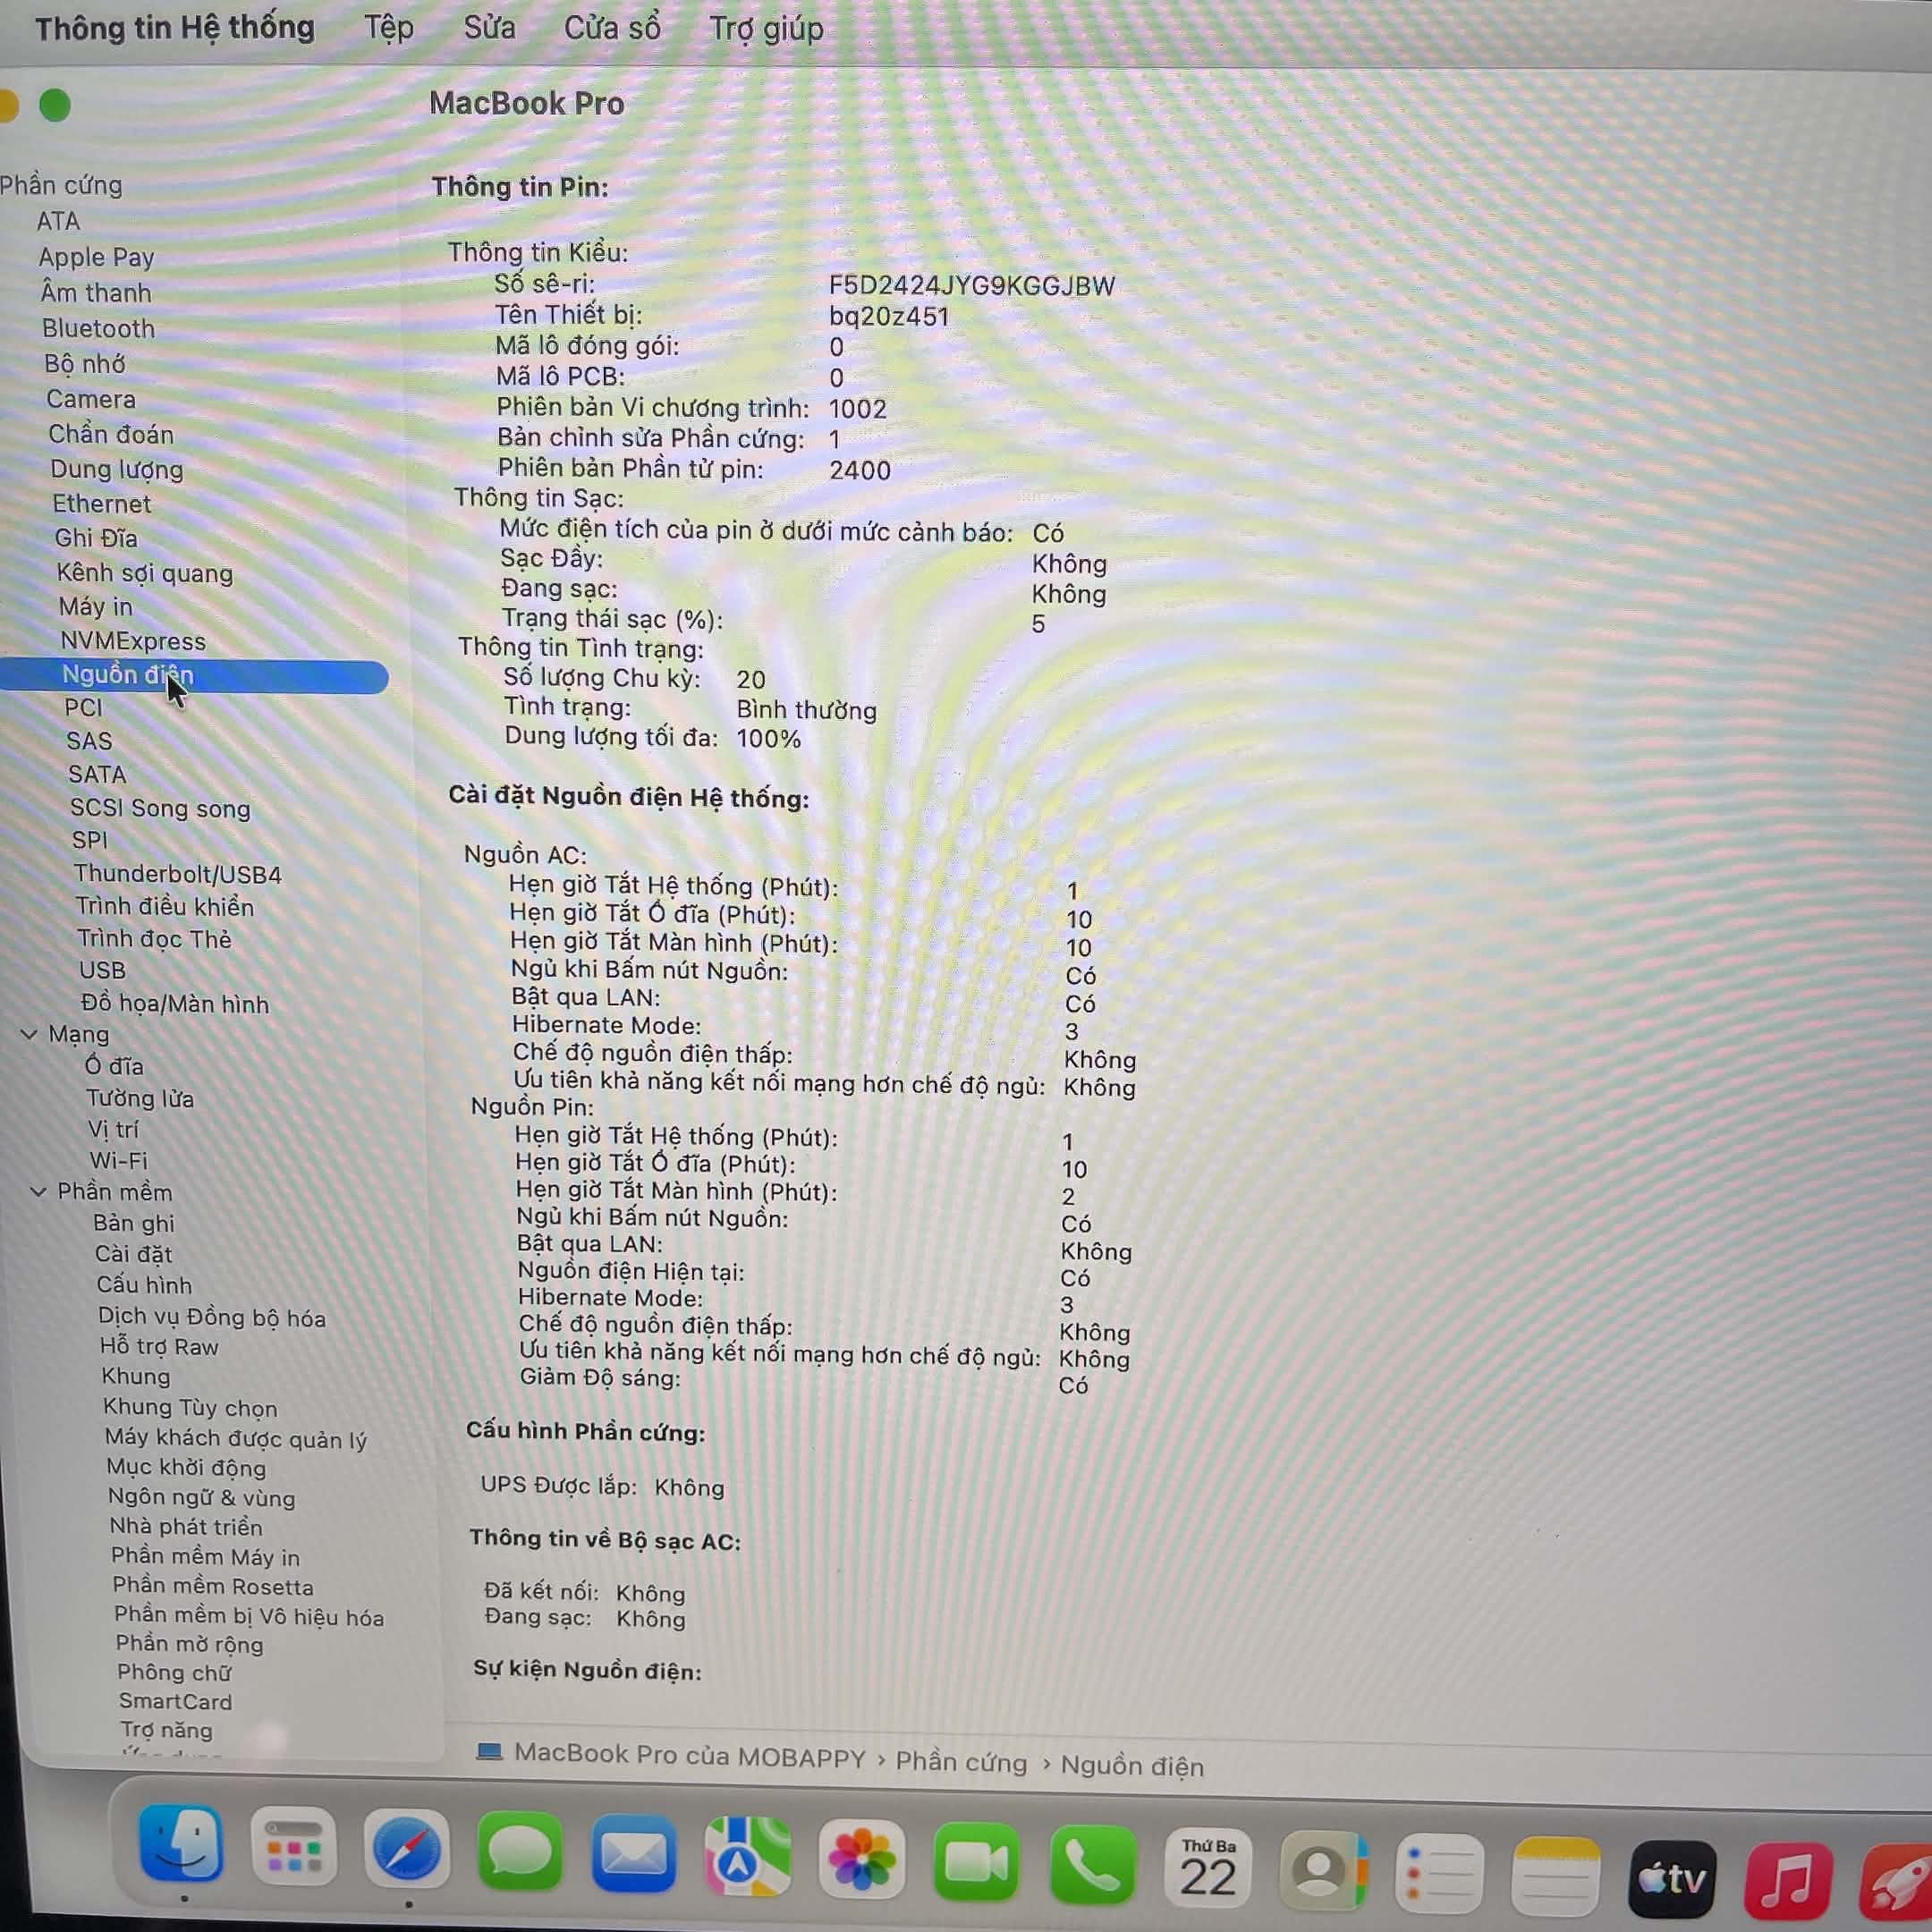Image resolution: width=1932 pixels, height=1932 pixels.
Task: Click the green zoom window button
Action: pos(55,105)
